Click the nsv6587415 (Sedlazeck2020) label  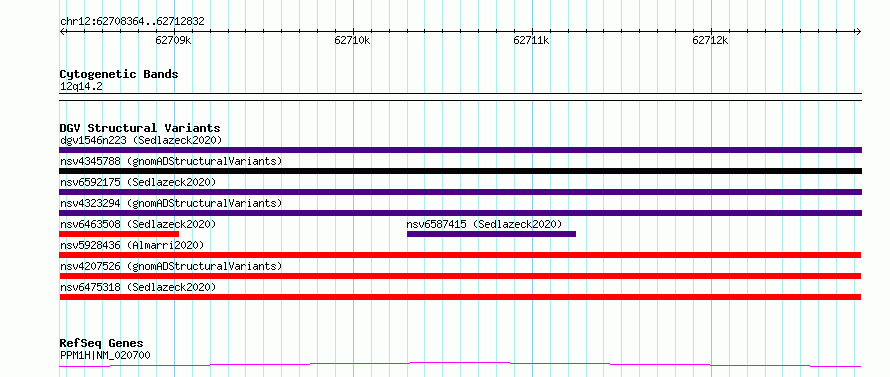(484, 224)
